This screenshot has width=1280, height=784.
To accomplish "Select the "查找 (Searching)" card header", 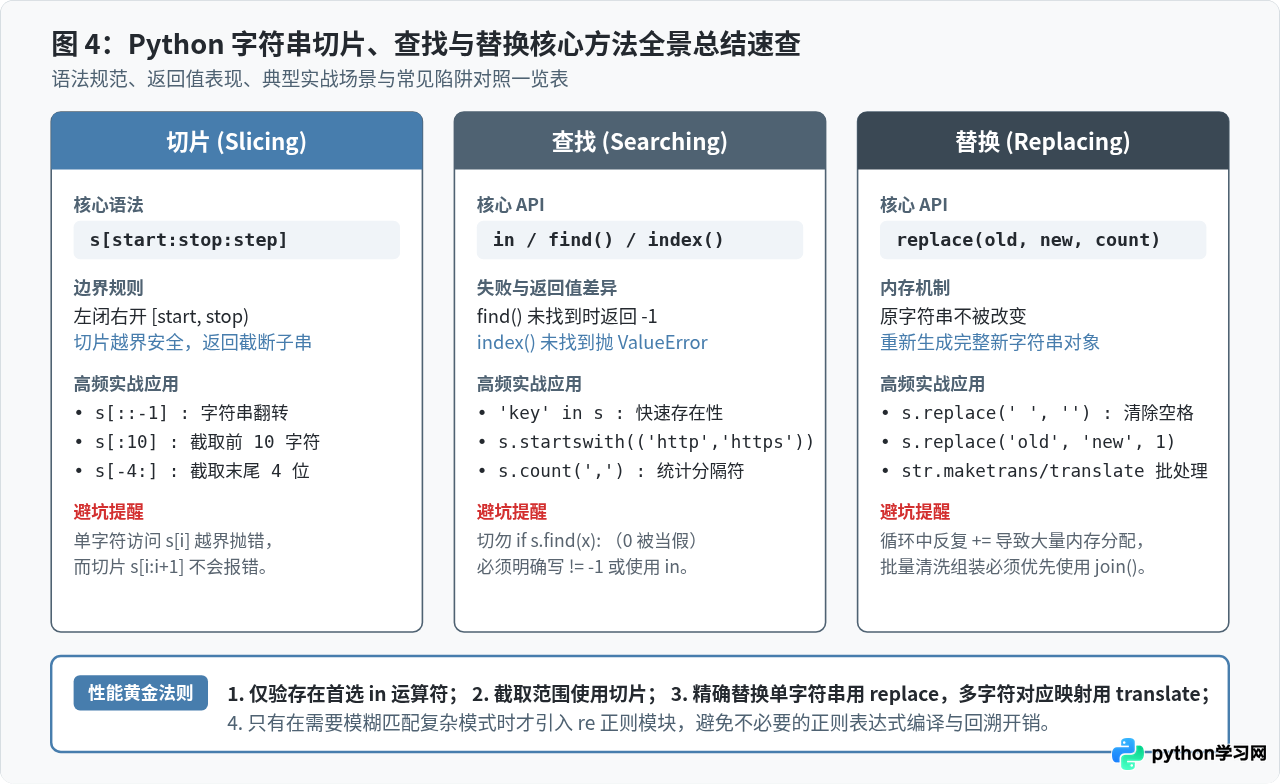I will (x=640, y=141).
